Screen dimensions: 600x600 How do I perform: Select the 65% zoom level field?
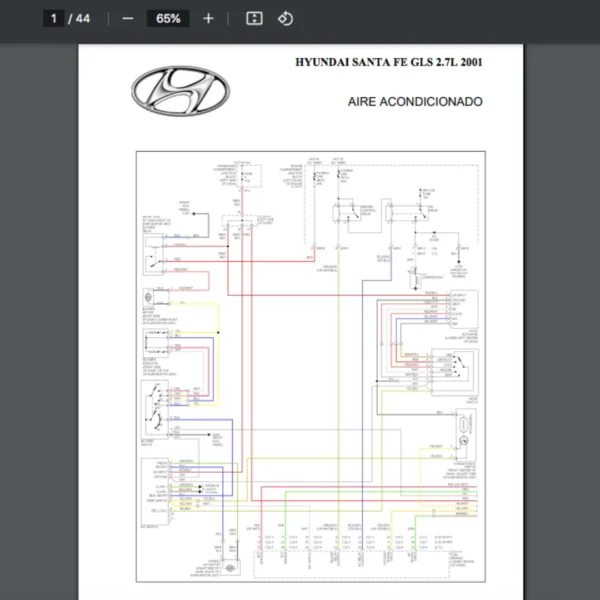(x=167, y=18)
